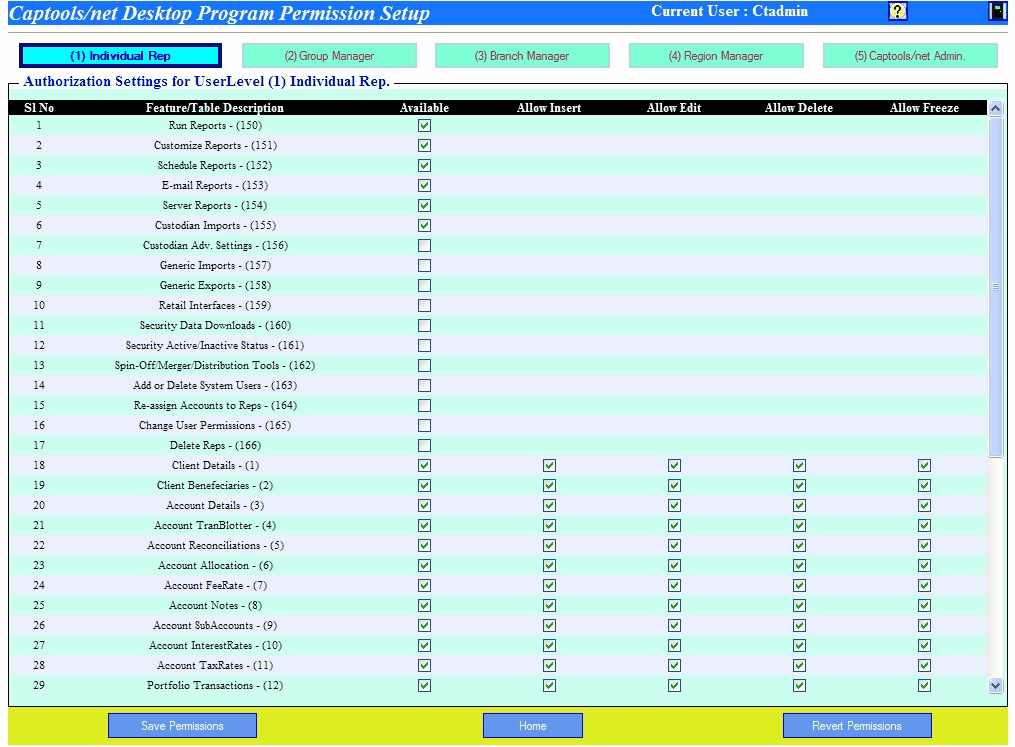Image resolution: width=1015 pixels, height=747 pixels.
Task: Click the scrollbar up arrow in permissions list
Action: point(995,108)
